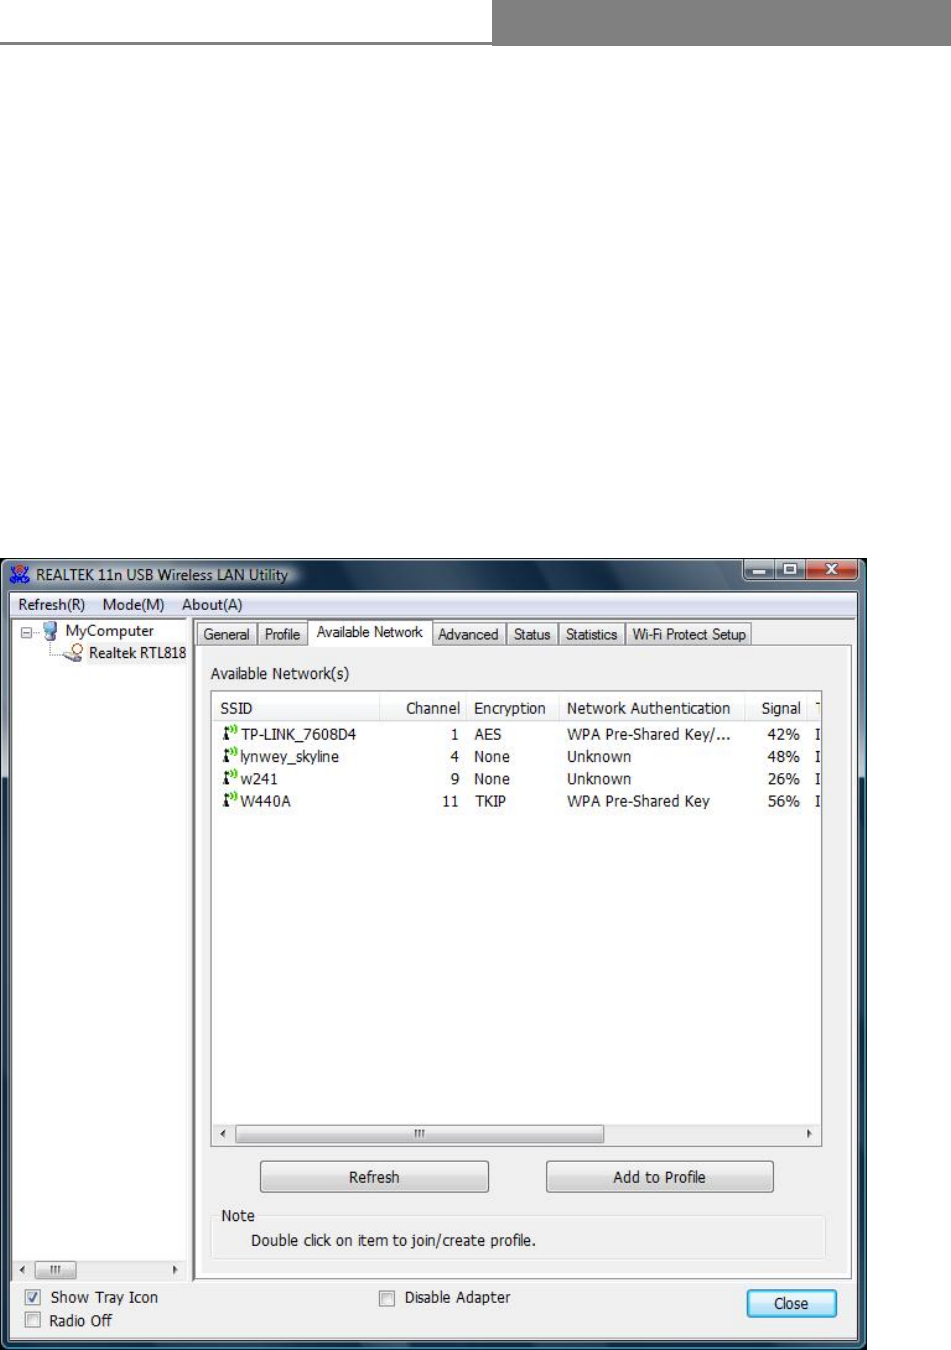Check the Disable Adapter checkbox
This screenshot has height=1350, width=951.
[x=387, y=1298]
